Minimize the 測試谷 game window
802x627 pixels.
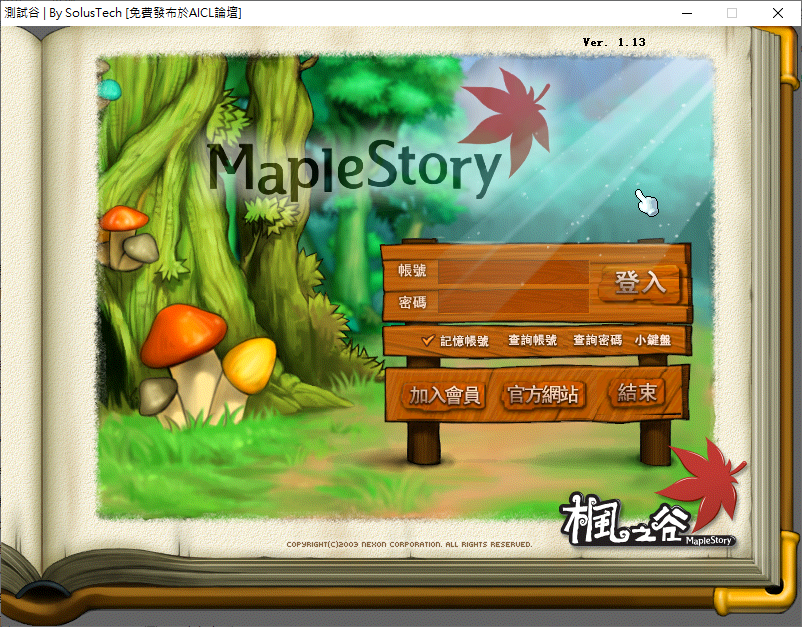pyautogui.click(x=687, y=13)
